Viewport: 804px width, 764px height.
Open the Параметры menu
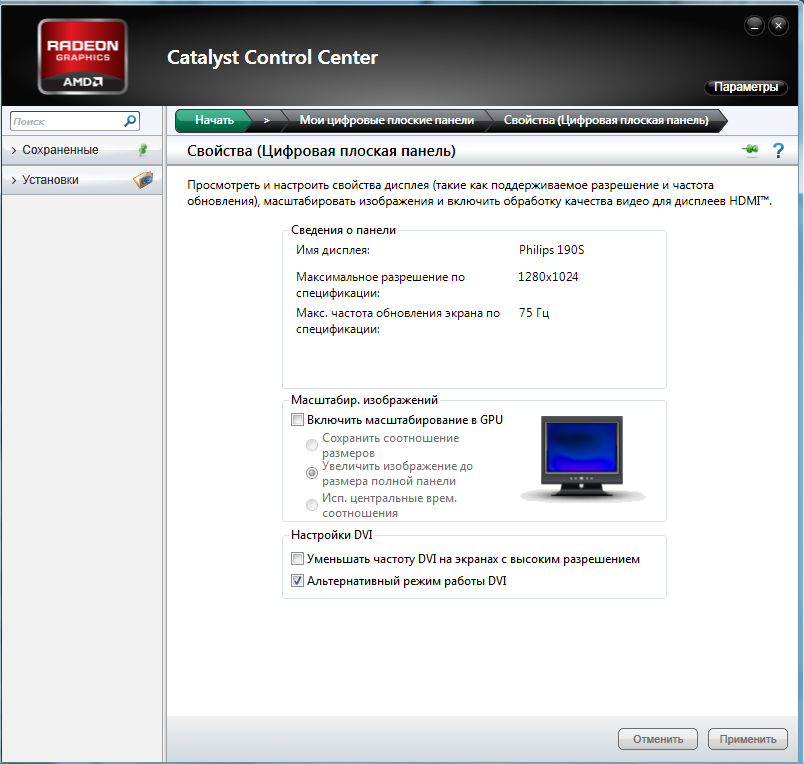746,87
